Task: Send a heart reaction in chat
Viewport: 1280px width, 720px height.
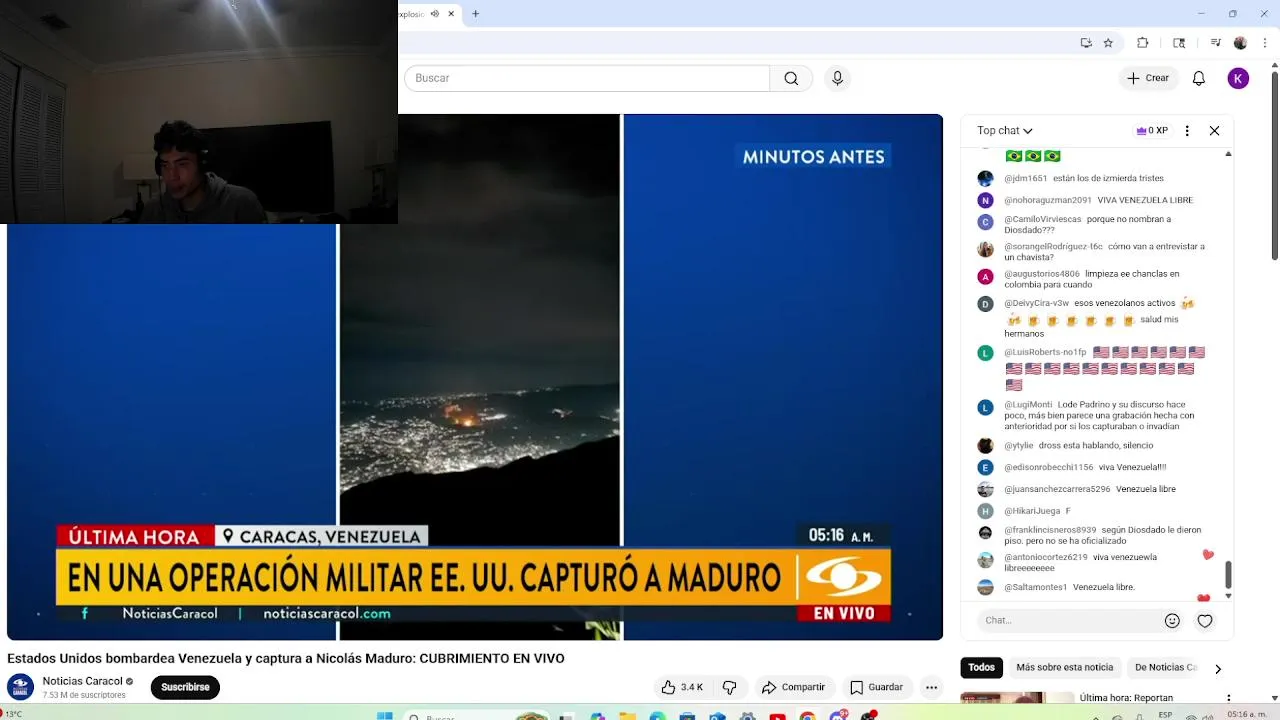Action: click(1205, 620)
